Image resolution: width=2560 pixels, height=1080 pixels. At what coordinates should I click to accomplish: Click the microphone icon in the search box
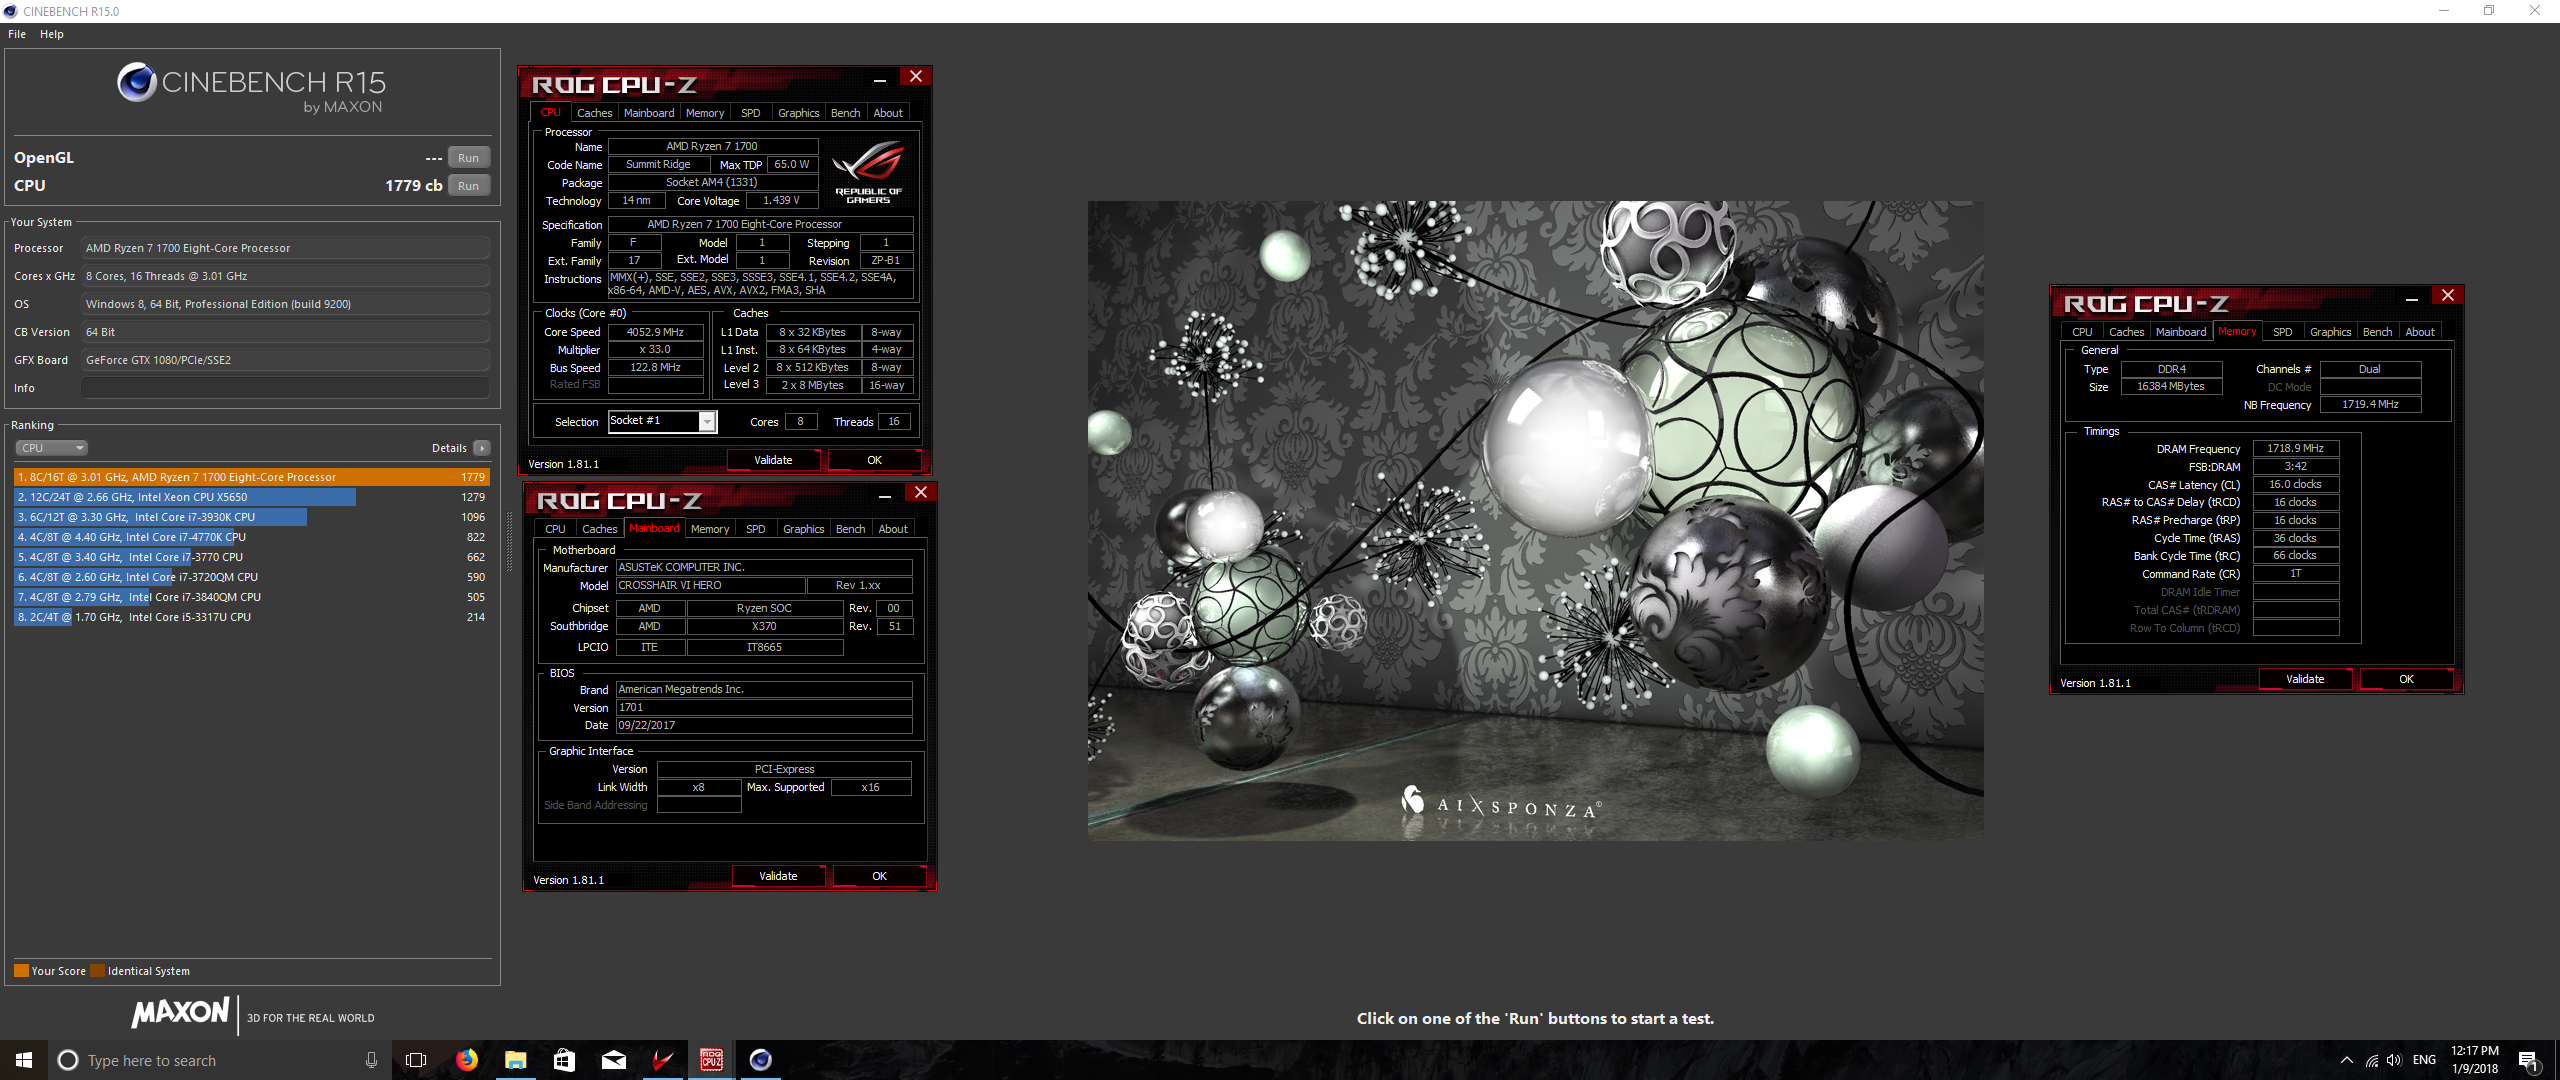[x=371, y=1060]
